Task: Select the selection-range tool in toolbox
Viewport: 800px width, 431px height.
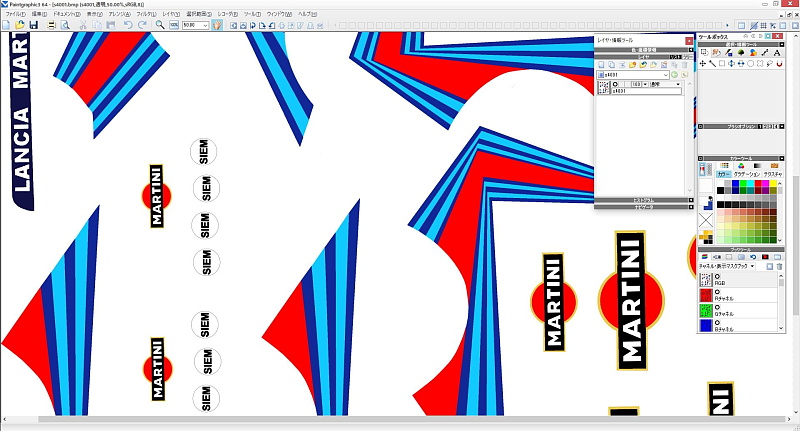Action: coord(705,53)
